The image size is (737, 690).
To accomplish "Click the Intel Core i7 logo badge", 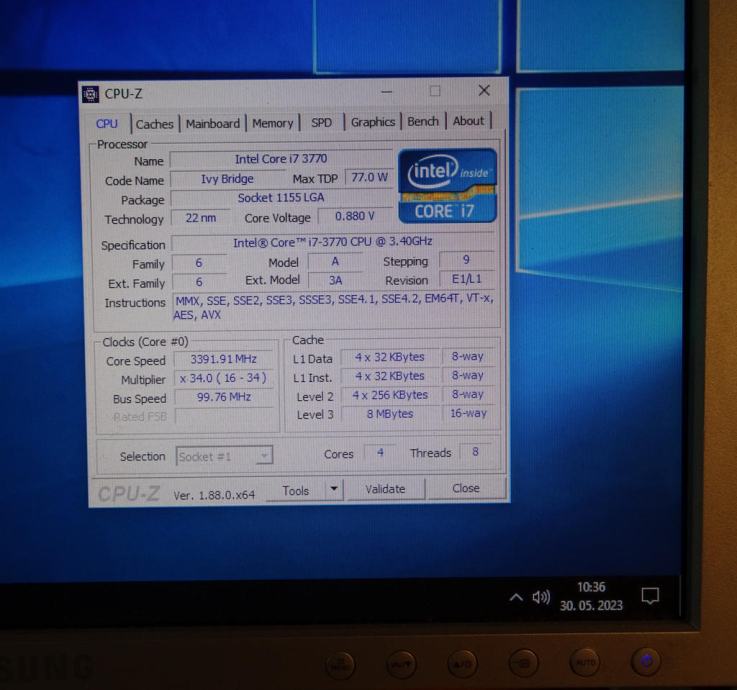I will pos(447,185).
